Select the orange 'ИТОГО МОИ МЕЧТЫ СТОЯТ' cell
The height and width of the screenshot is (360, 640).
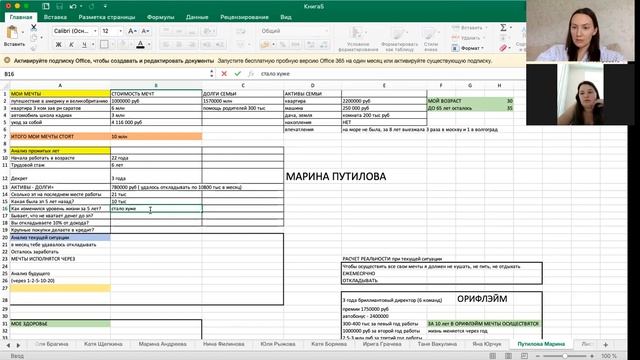point(60,136)
